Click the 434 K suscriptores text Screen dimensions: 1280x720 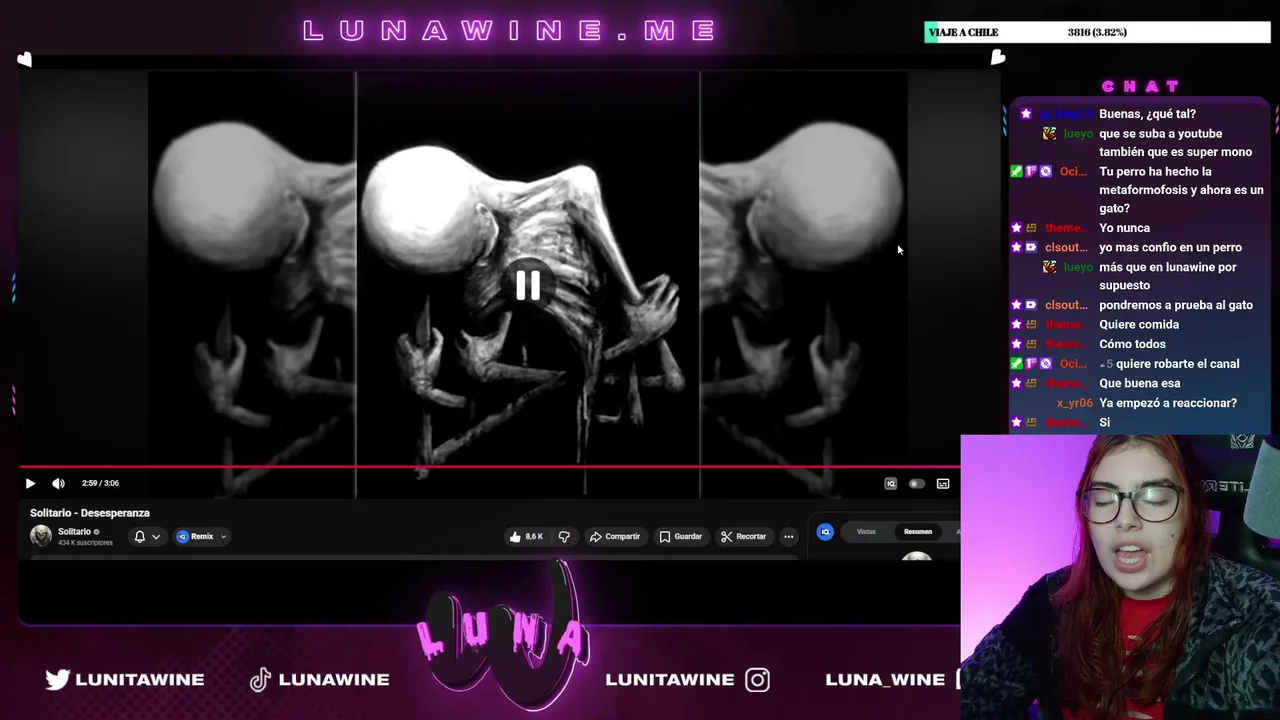(85, 543)
